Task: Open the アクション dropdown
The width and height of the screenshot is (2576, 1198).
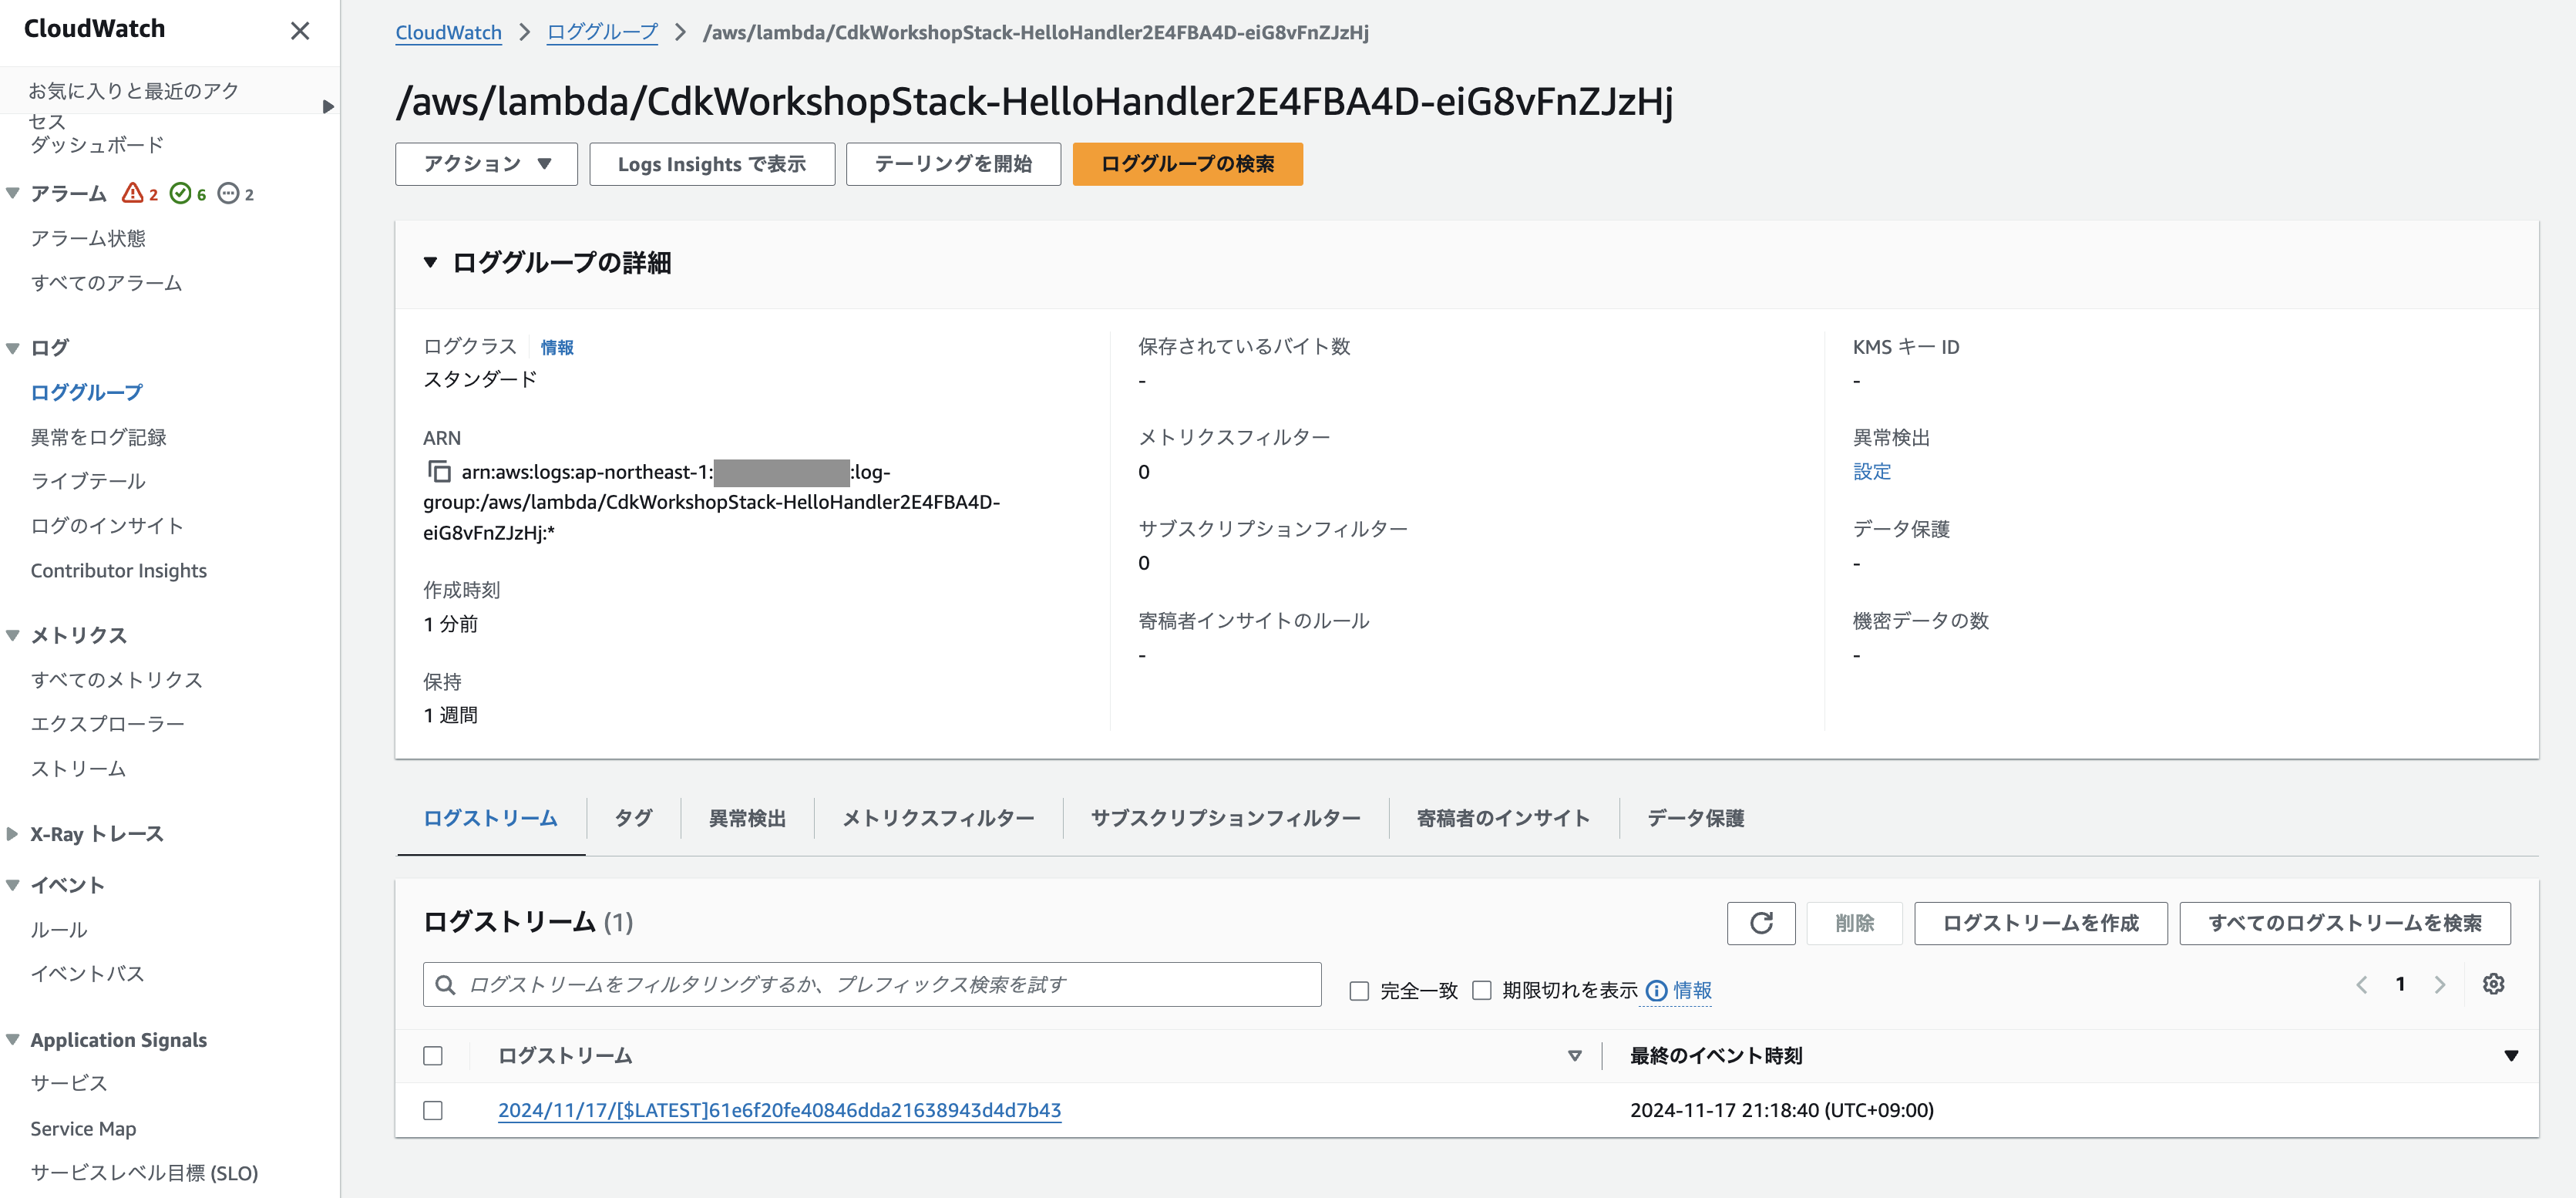Action: (486, 163)
